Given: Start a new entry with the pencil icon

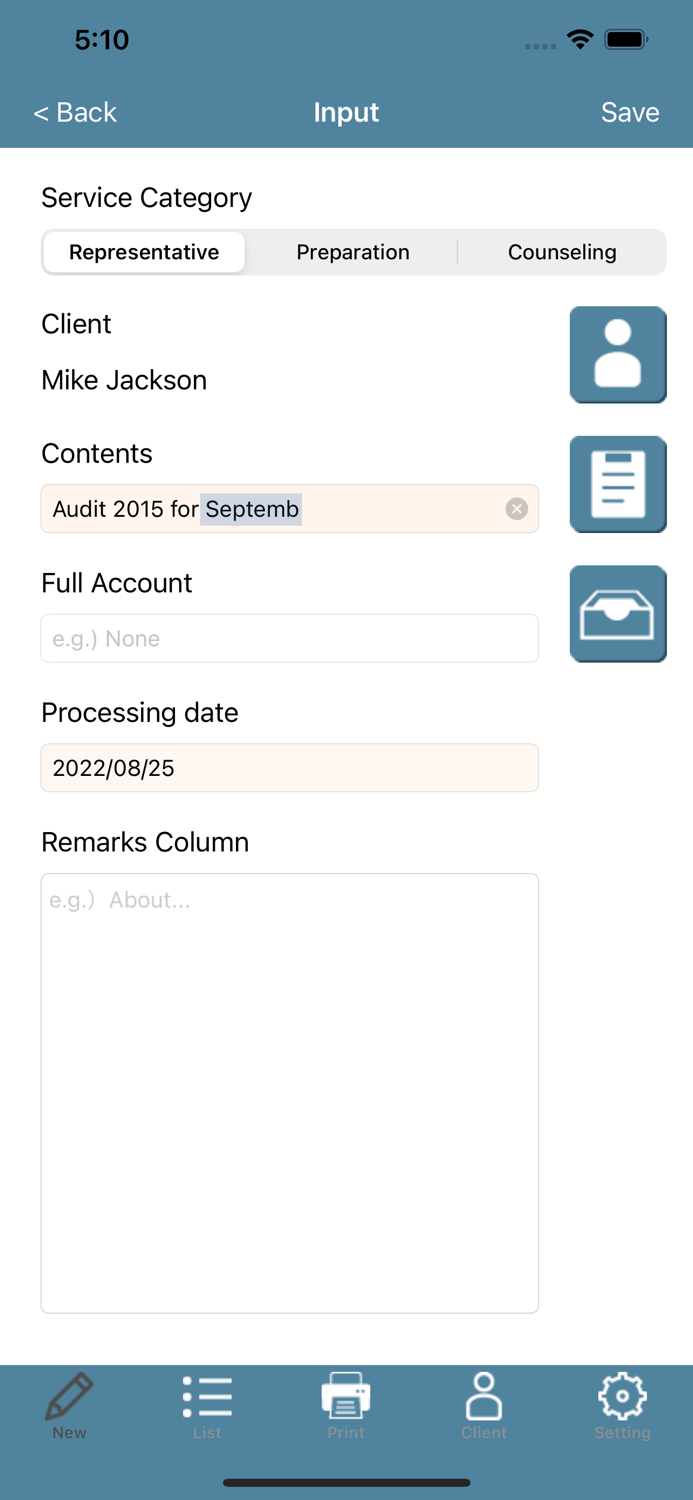Looking at the screenshot, I should pyautogui.click(x=69, y=1405).
